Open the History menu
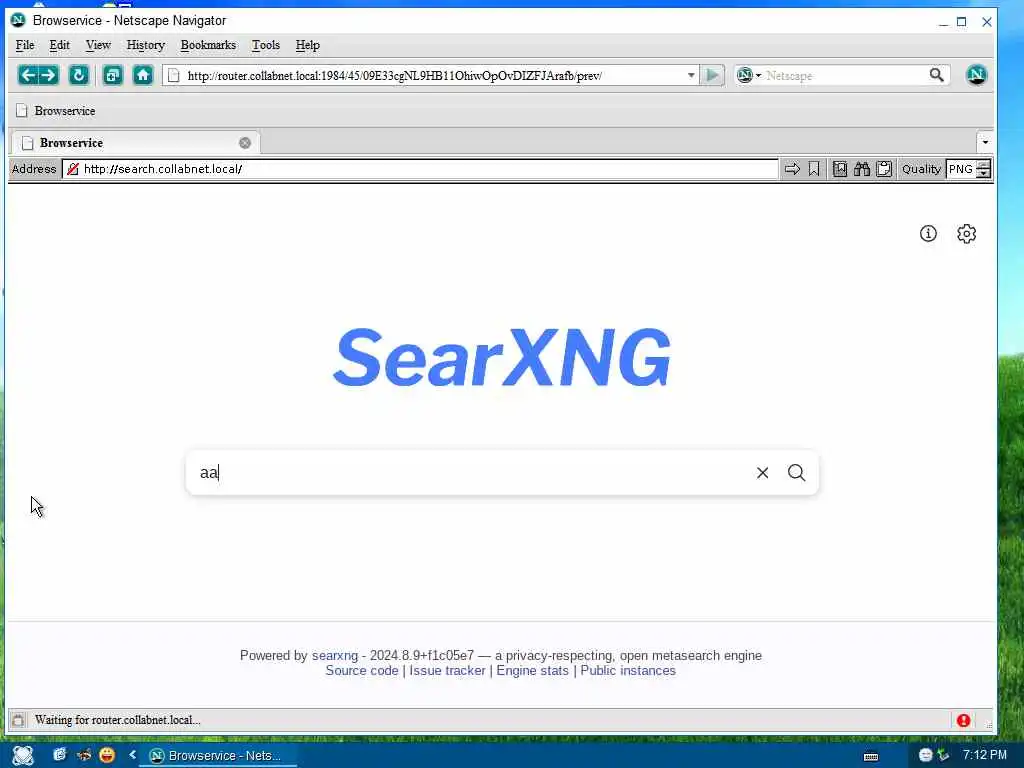Image resolution: width=1024 pixels, height=768 pixels. (x=146, y=45)
